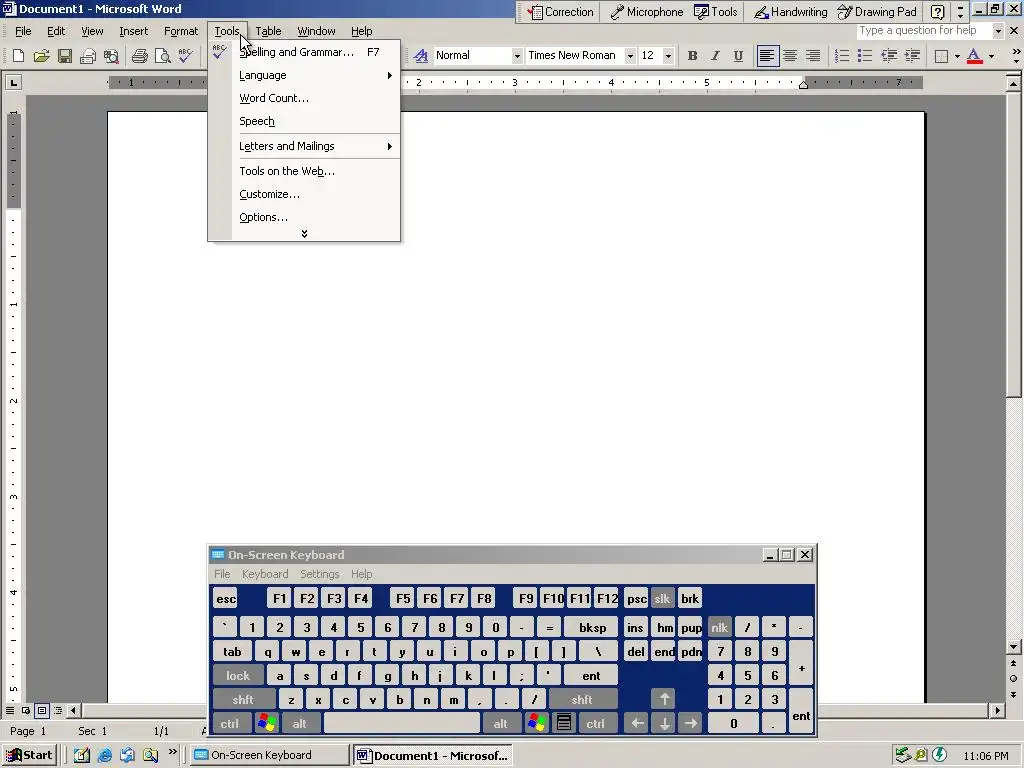Open Styles and Formatting double-A icon
This screenshot has height=768, width=1024.
(421, 56)
